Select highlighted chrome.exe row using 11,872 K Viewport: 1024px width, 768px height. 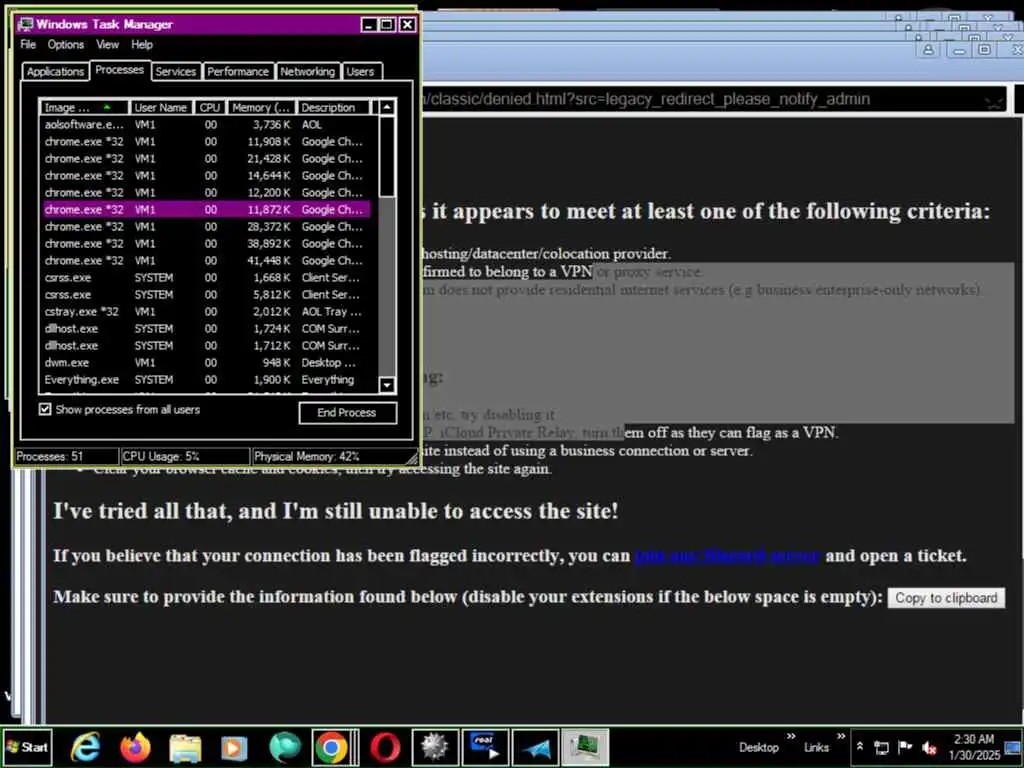[206, 210]
